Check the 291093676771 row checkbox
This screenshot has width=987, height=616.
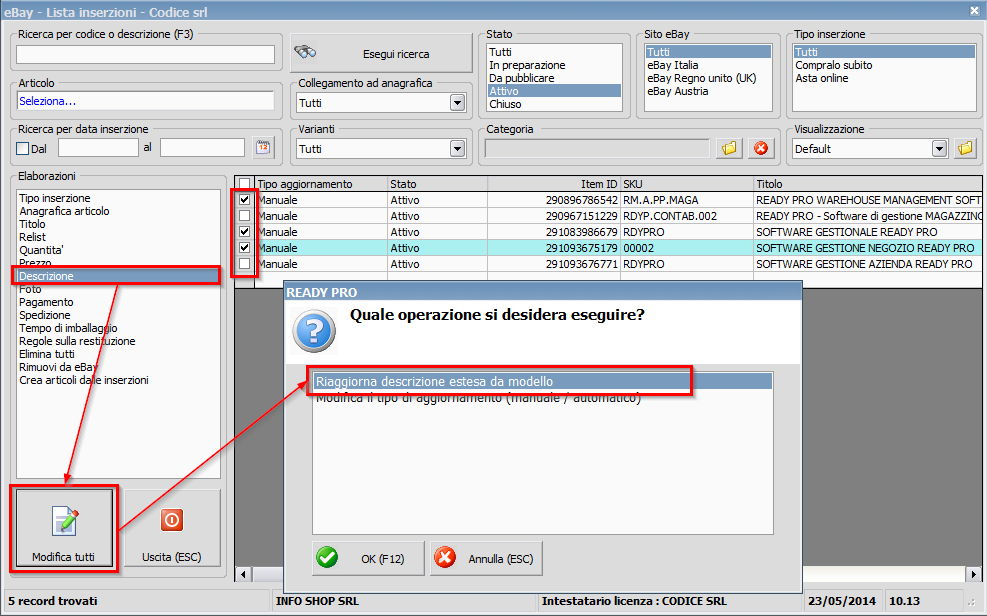[244, 264]
